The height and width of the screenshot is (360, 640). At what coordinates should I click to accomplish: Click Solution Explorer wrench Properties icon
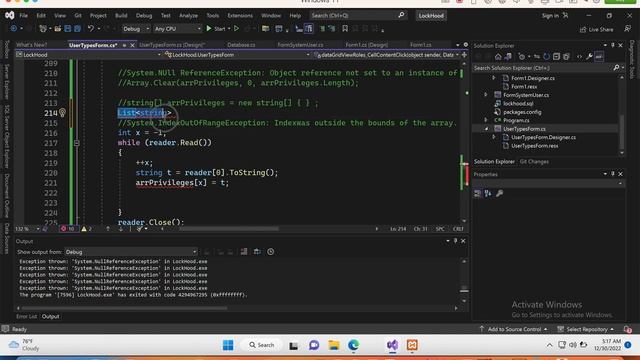coord(589,57)
